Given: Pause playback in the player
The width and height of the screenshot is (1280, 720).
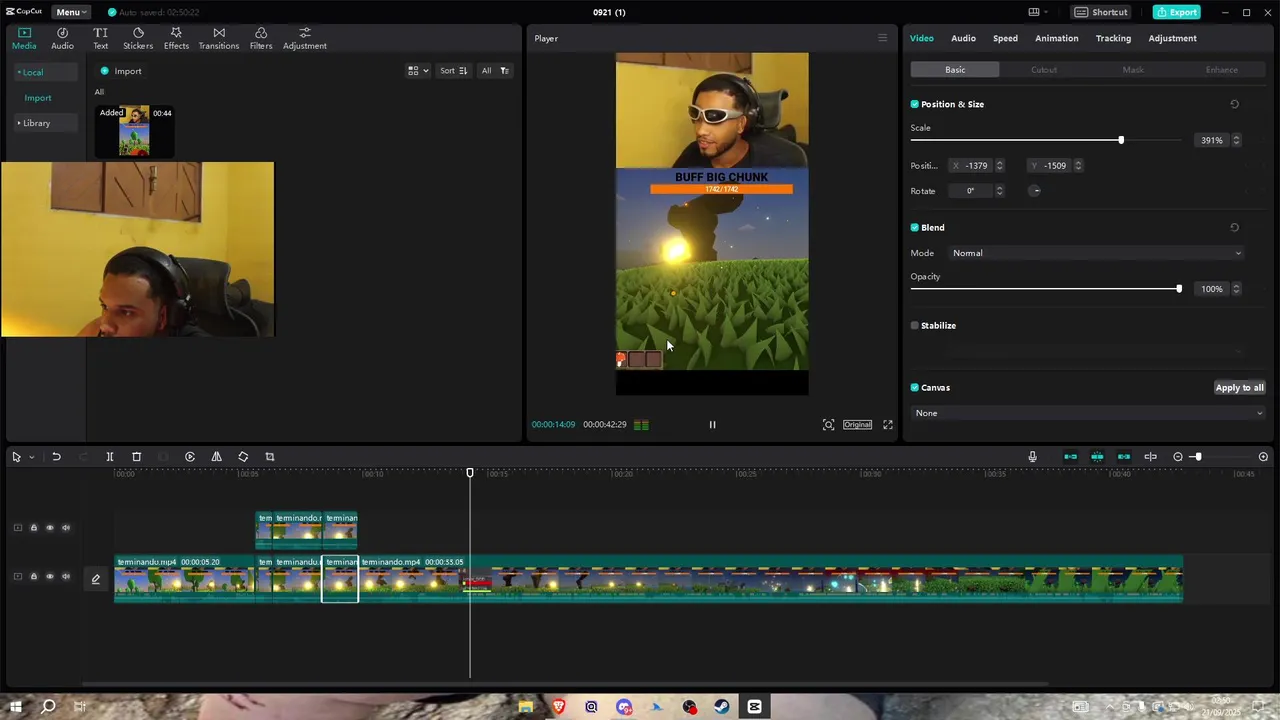Looking at the screenshot, I should [x=712, y=425].
